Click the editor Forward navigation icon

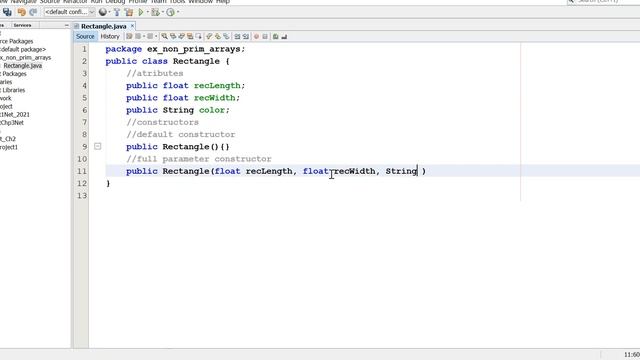click(150, 36)
